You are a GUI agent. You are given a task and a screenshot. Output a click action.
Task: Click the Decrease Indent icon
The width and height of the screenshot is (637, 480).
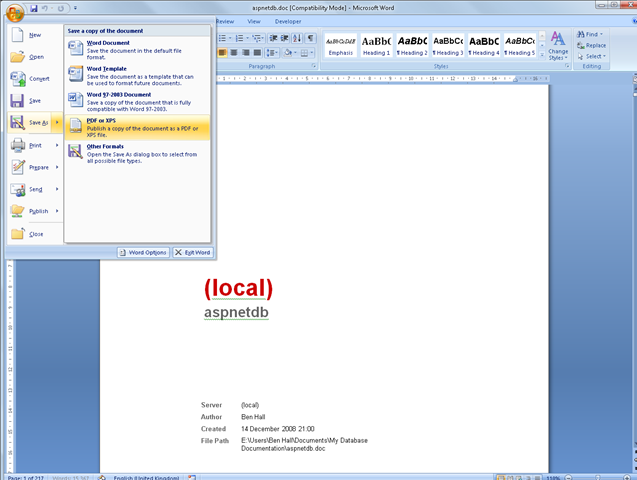[x=273, y=38]
